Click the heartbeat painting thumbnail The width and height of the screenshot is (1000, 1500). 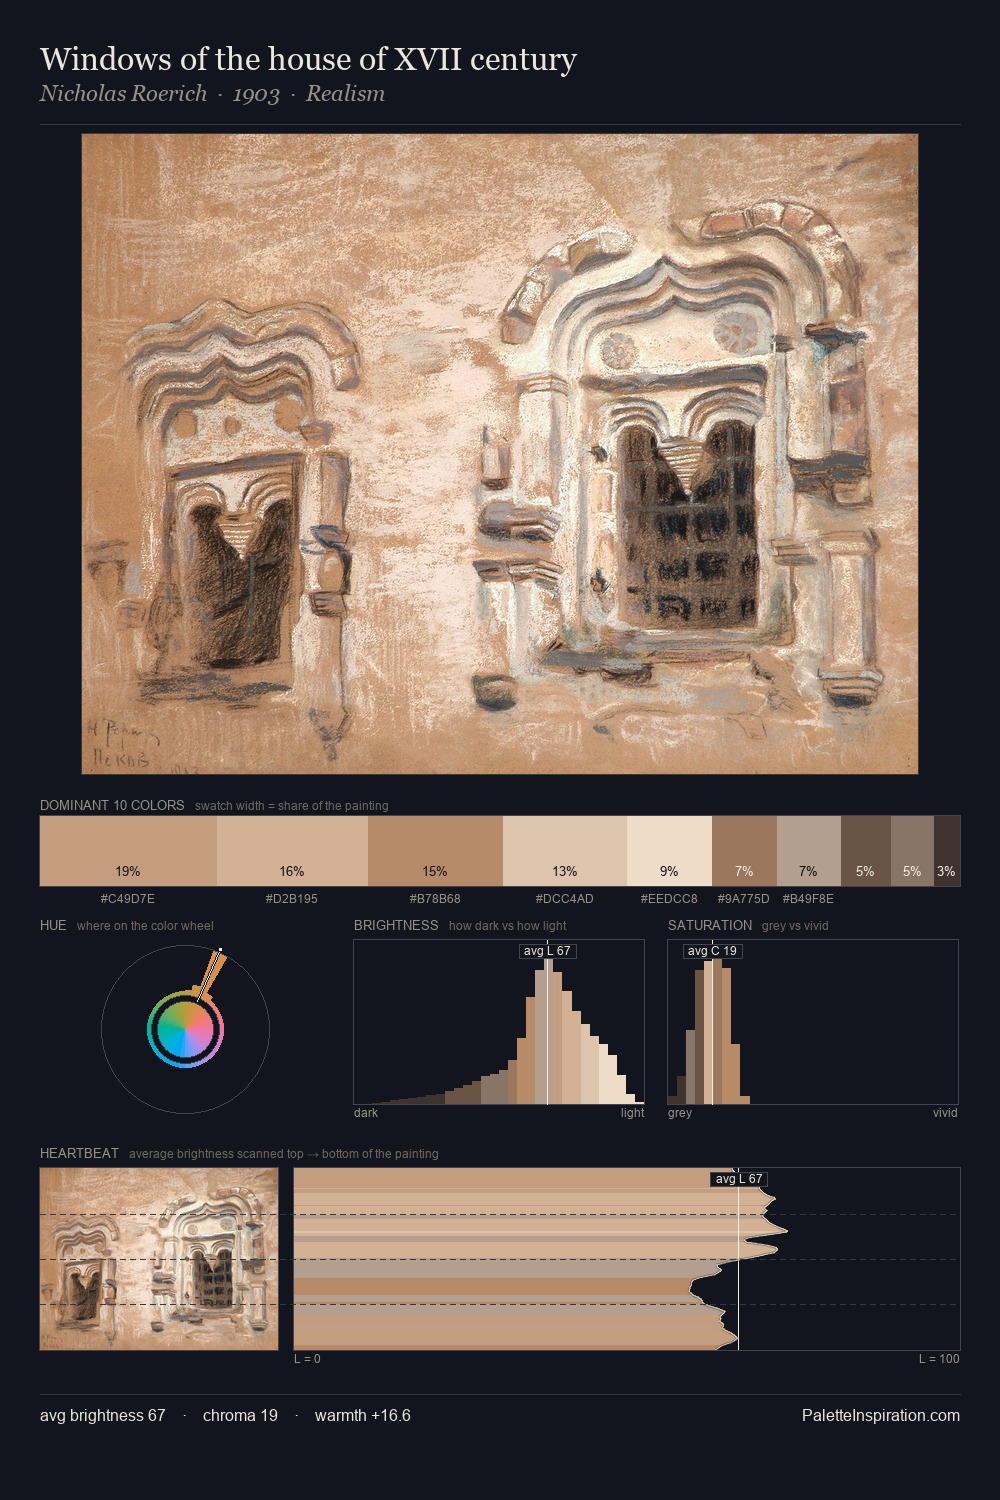pos(159,1259)
